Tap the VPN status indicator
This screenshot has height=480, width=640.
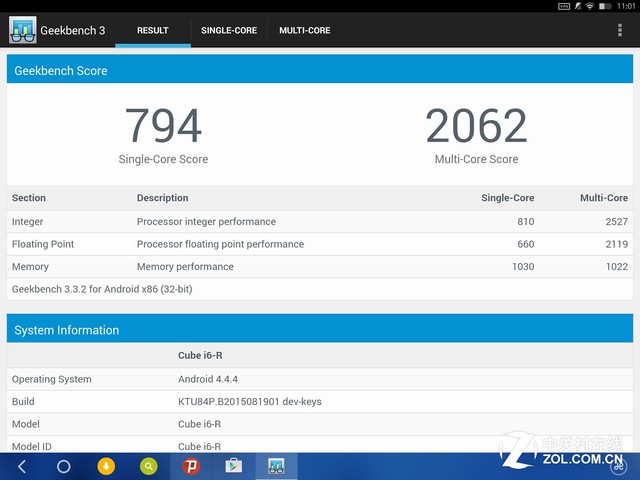point(564,6)
